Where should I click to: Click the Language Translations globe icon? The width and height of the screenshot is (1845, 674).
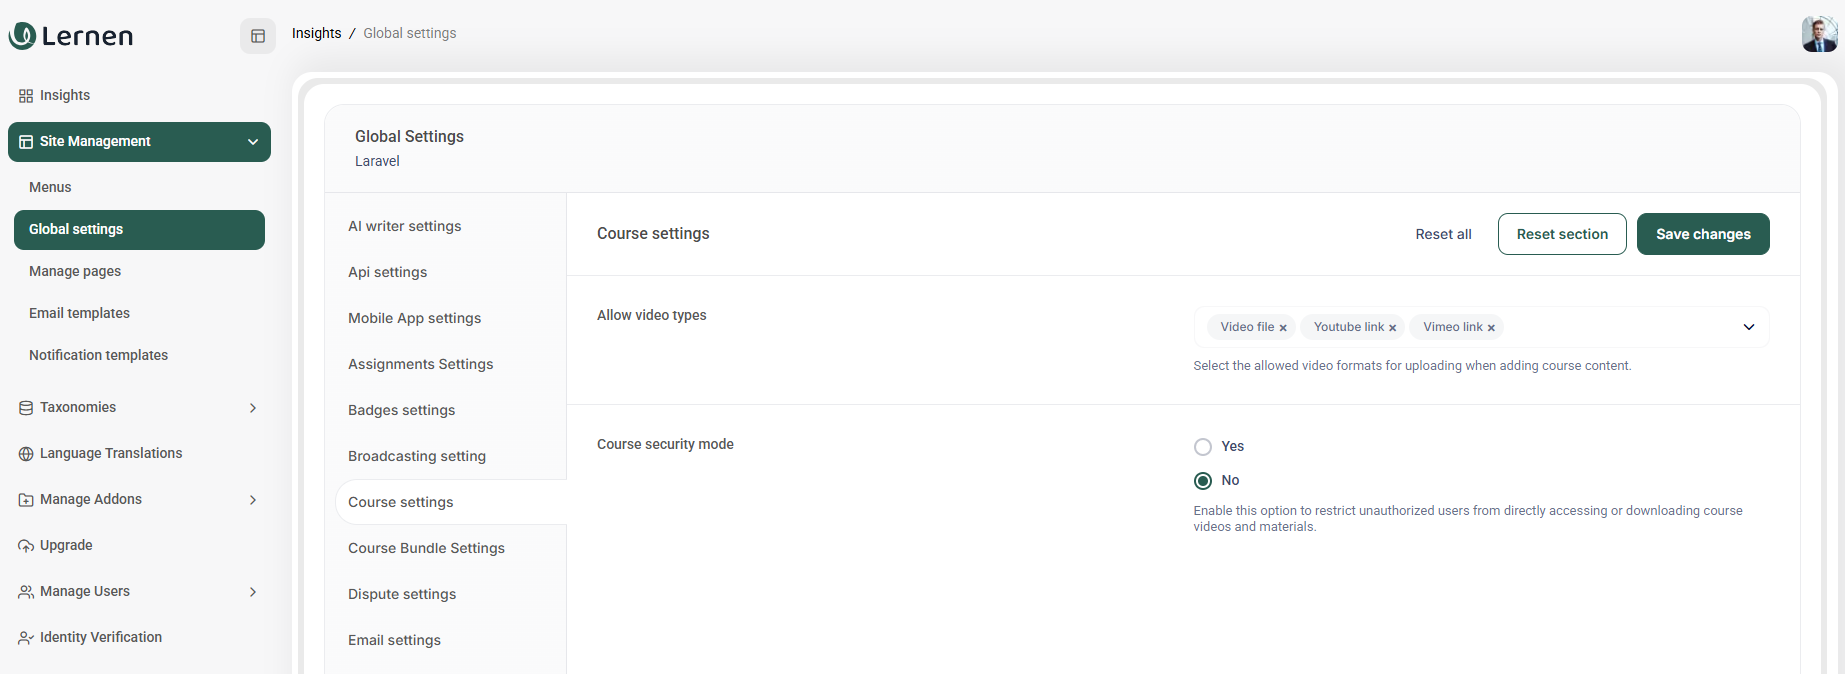[x=26, y=454]
